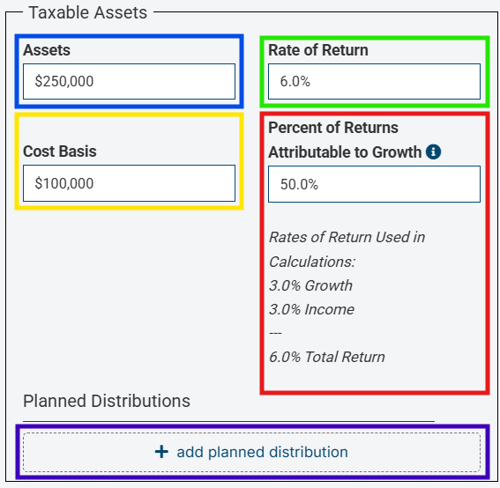
Task: Click the Cost Basis label
Action: tap(60, 151)
